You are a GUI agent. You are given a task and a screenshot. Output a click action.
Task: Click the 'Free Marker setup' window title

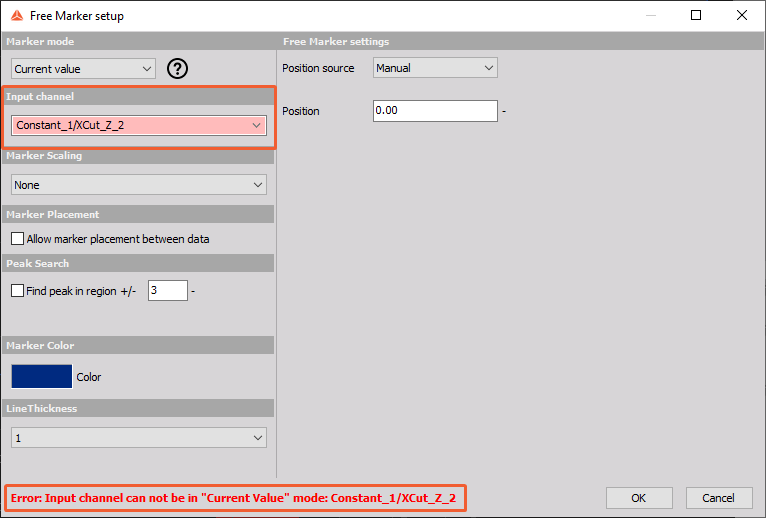tap(77, 16)
